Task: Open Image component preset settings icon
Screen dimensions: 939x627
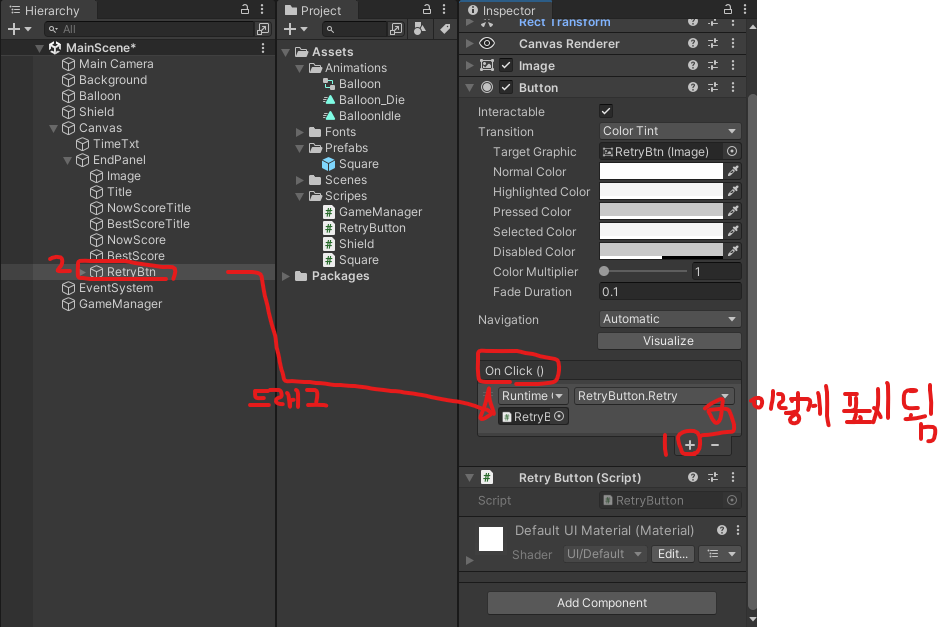Action: [x=713, y=65]
